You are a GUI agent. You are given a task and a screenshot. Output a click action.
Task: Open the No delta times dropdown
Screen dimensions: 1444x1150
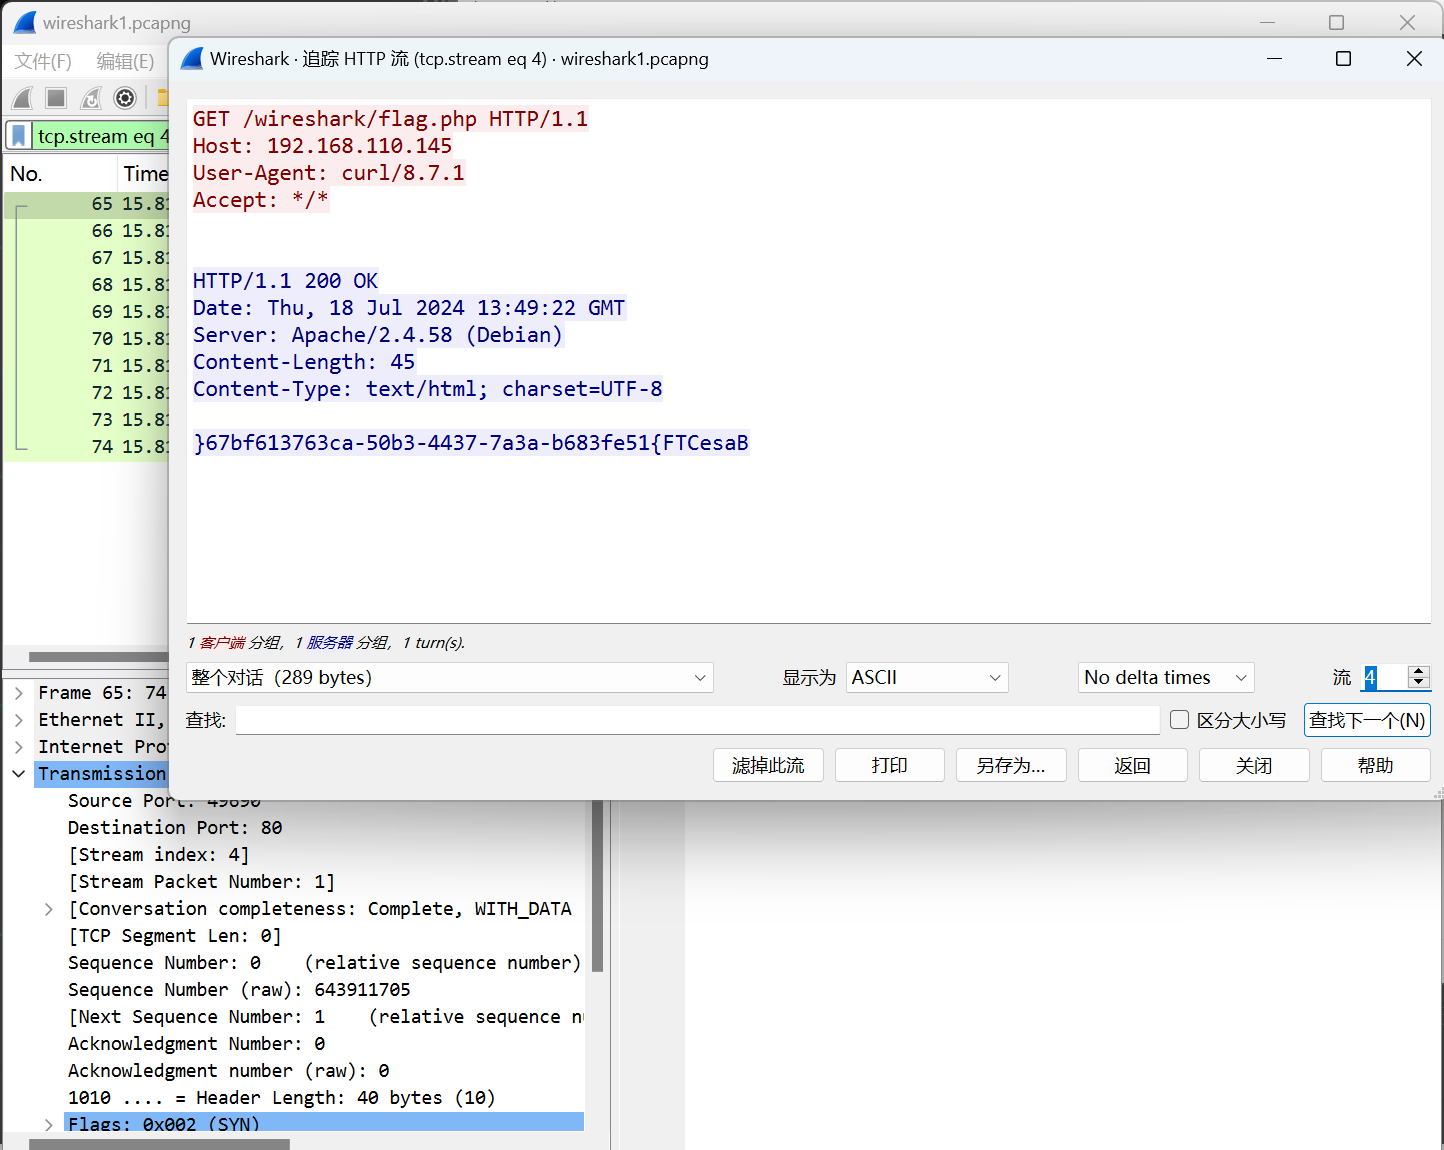pos(1166,678)
